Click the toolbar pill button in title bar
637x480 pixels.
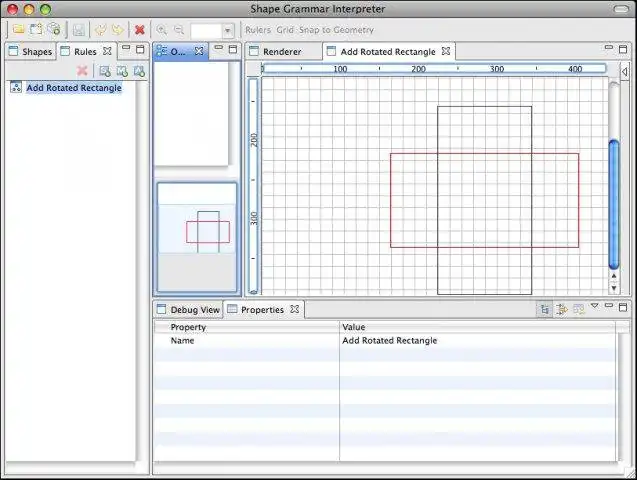[x=621, y=9]
